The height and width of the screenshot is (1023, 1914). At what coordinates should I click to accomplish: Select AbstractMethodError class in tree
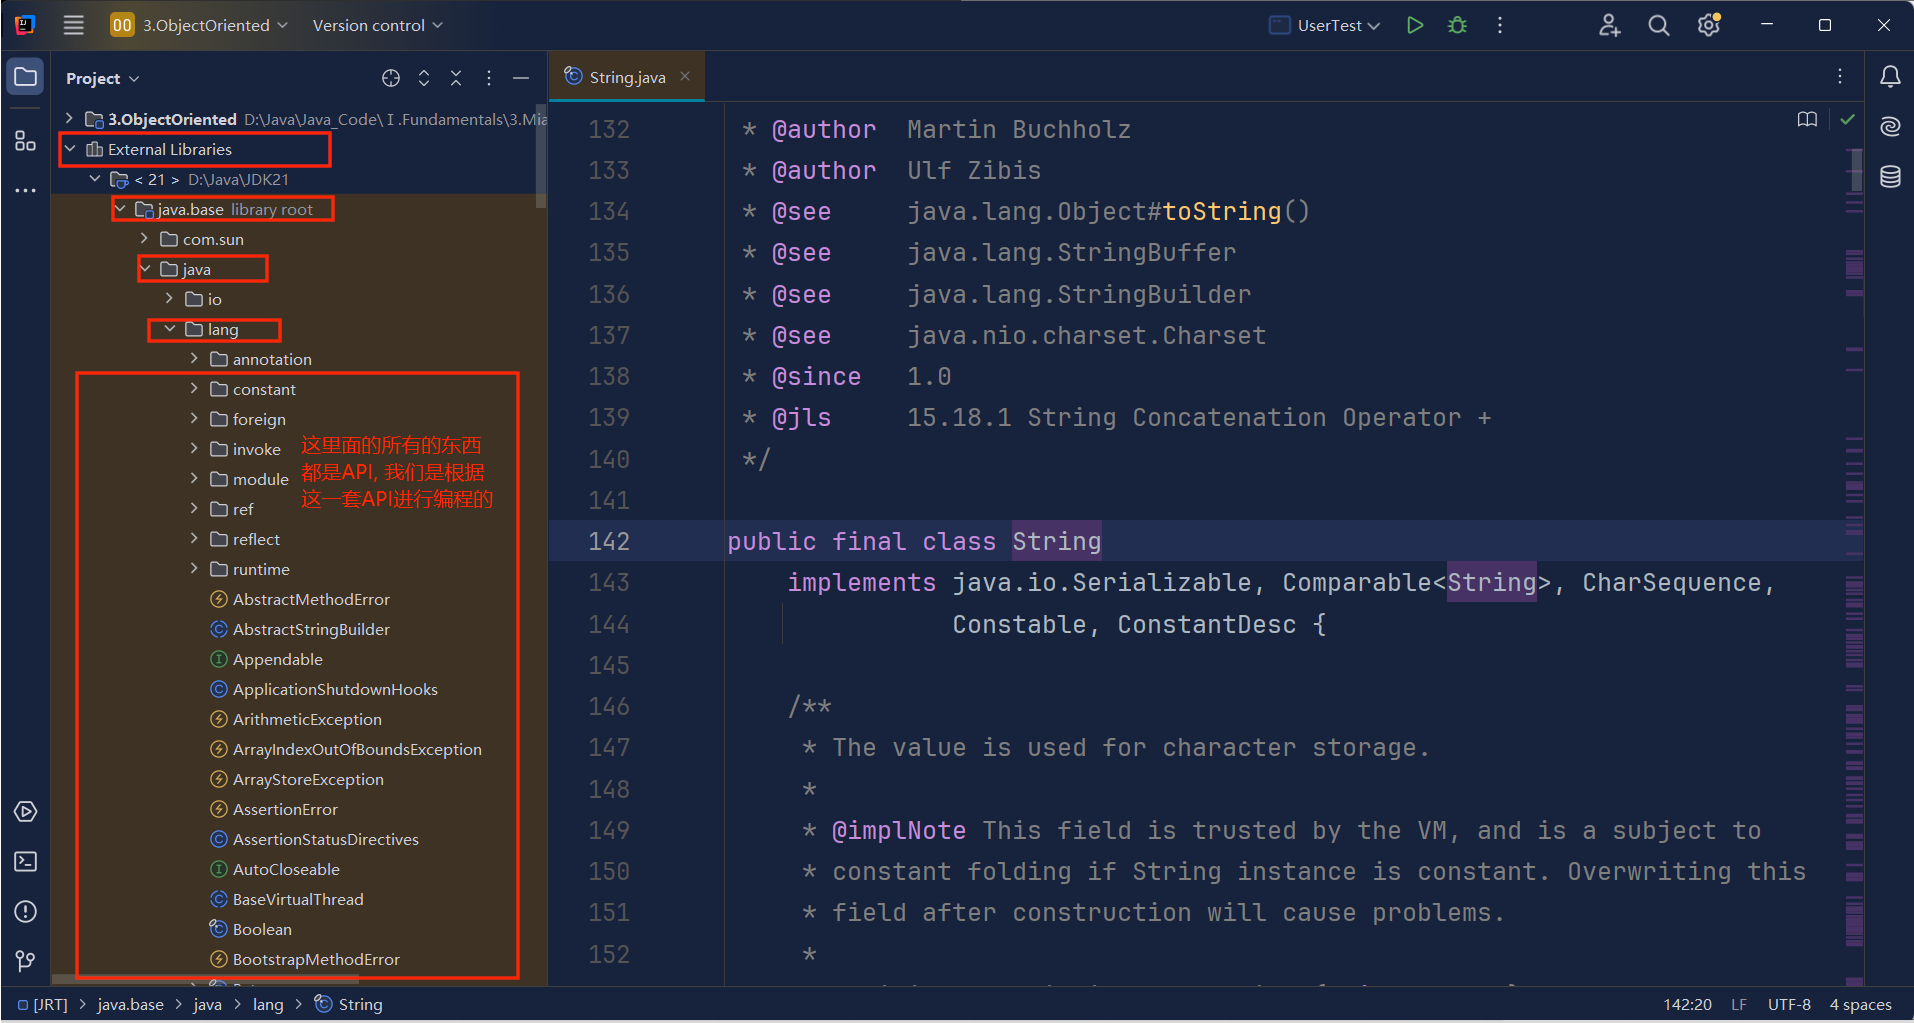pyautogui.click(x=311, y=599)
